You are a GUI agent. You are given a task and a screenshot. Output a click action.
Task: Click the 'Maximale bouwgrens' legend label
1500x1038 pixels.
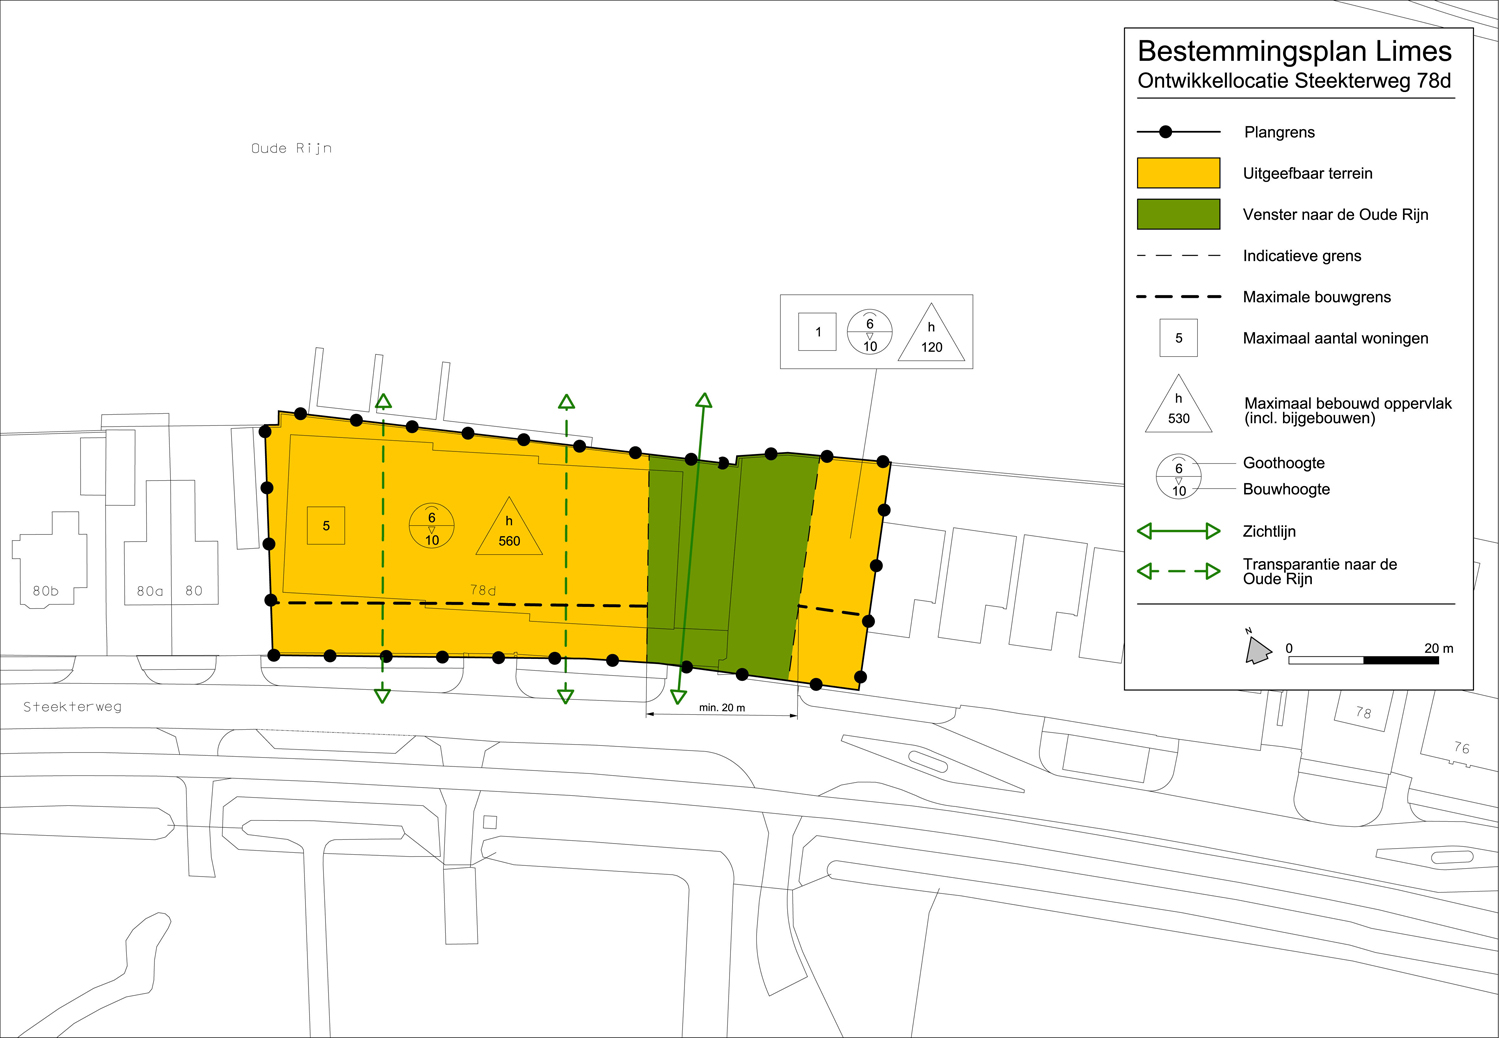click(1317, 297)
